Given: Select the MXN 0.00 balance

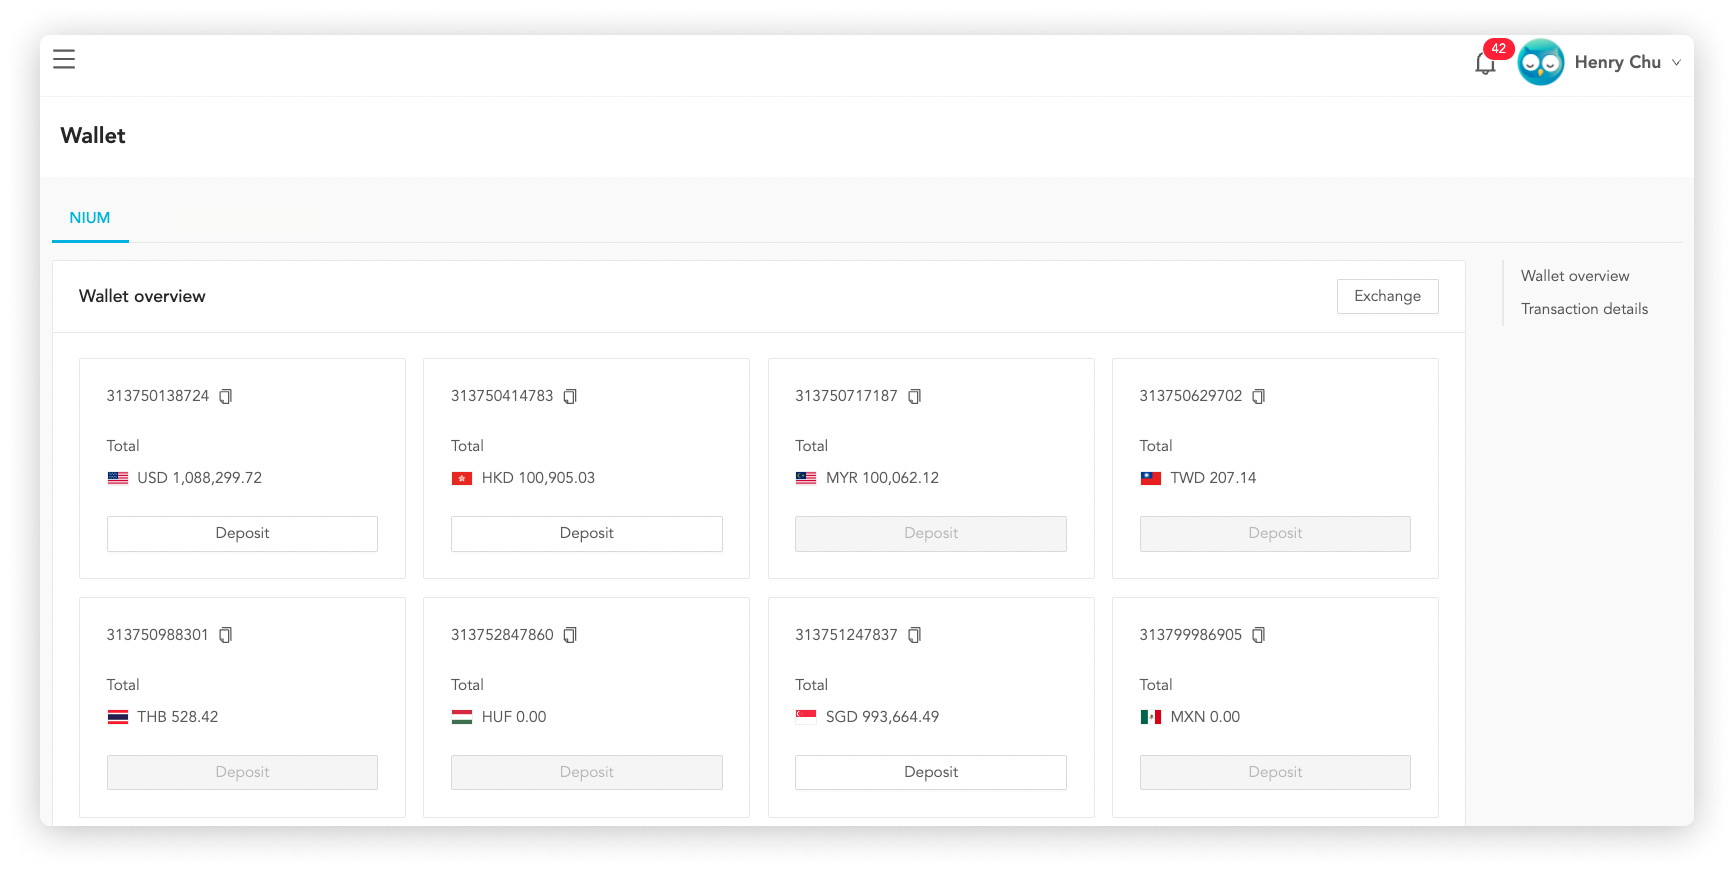Looking at the screenshot, I should tap(1205, 717).
